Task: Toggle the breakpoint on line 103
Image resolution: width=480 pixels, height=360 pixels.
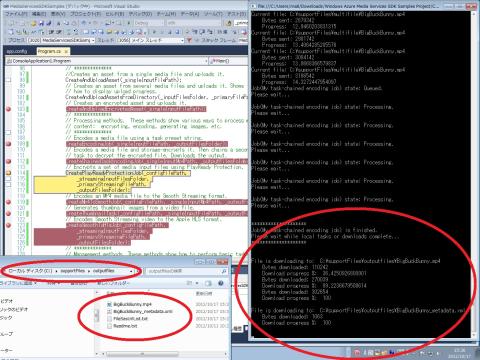Action: tap(9, 109)
